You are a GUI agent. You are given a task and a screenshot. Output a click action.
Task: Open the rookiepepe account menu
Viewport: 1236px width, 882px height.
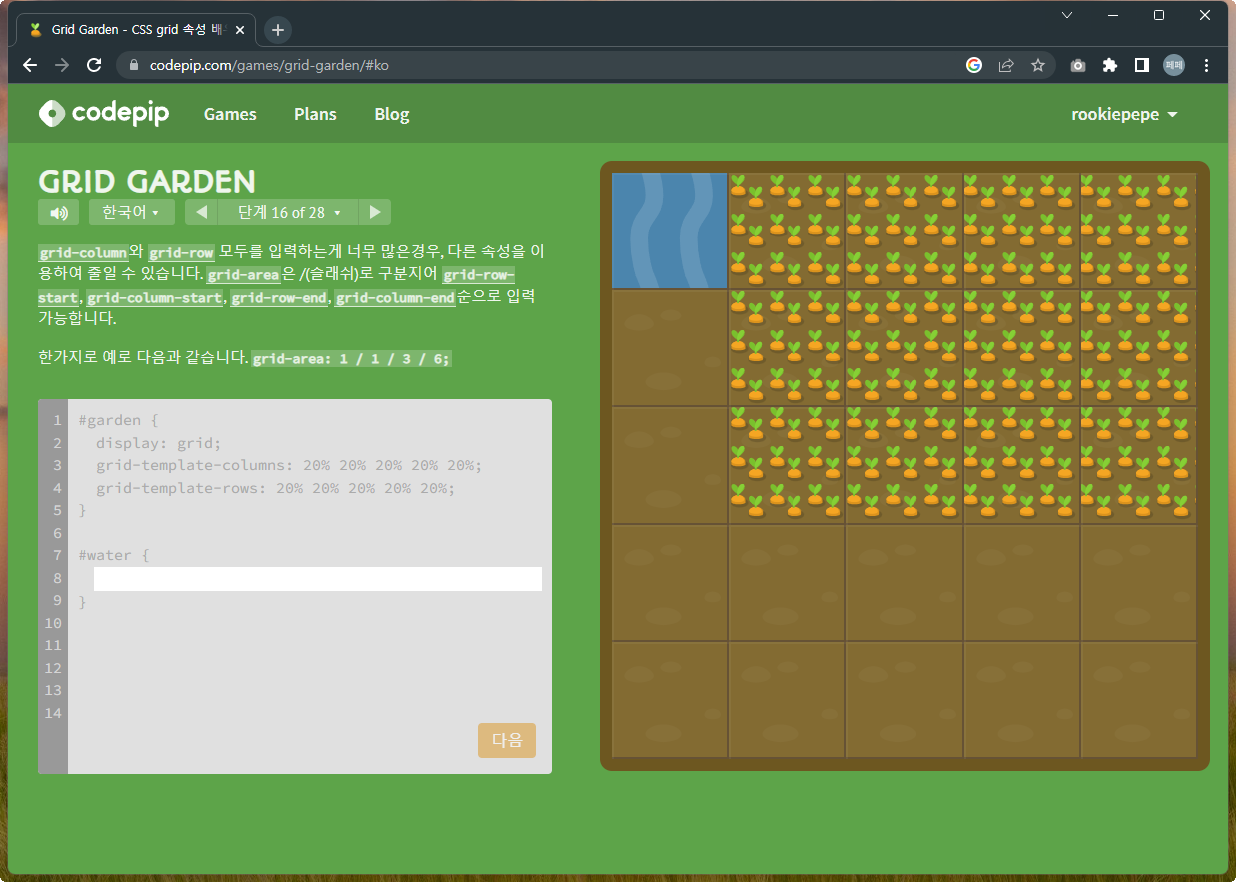(x=1124, y=114)
